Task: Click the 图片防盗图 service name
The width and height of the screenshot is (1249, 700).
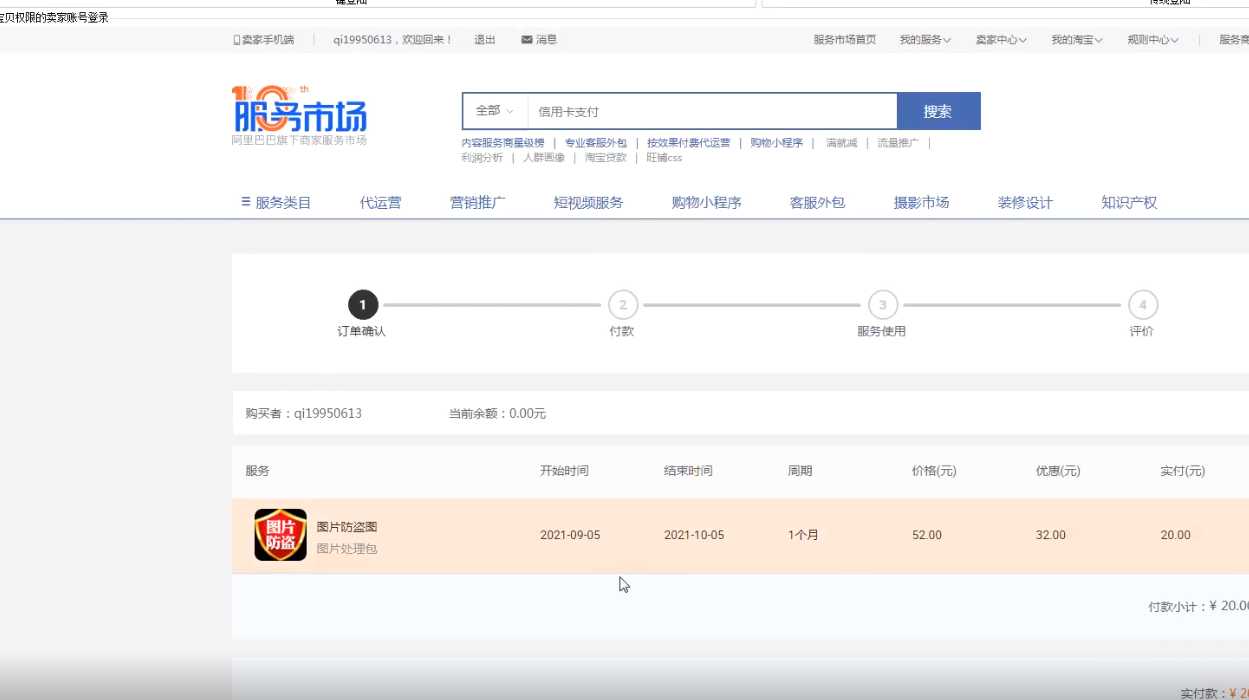Action: (x=347, y=527)
